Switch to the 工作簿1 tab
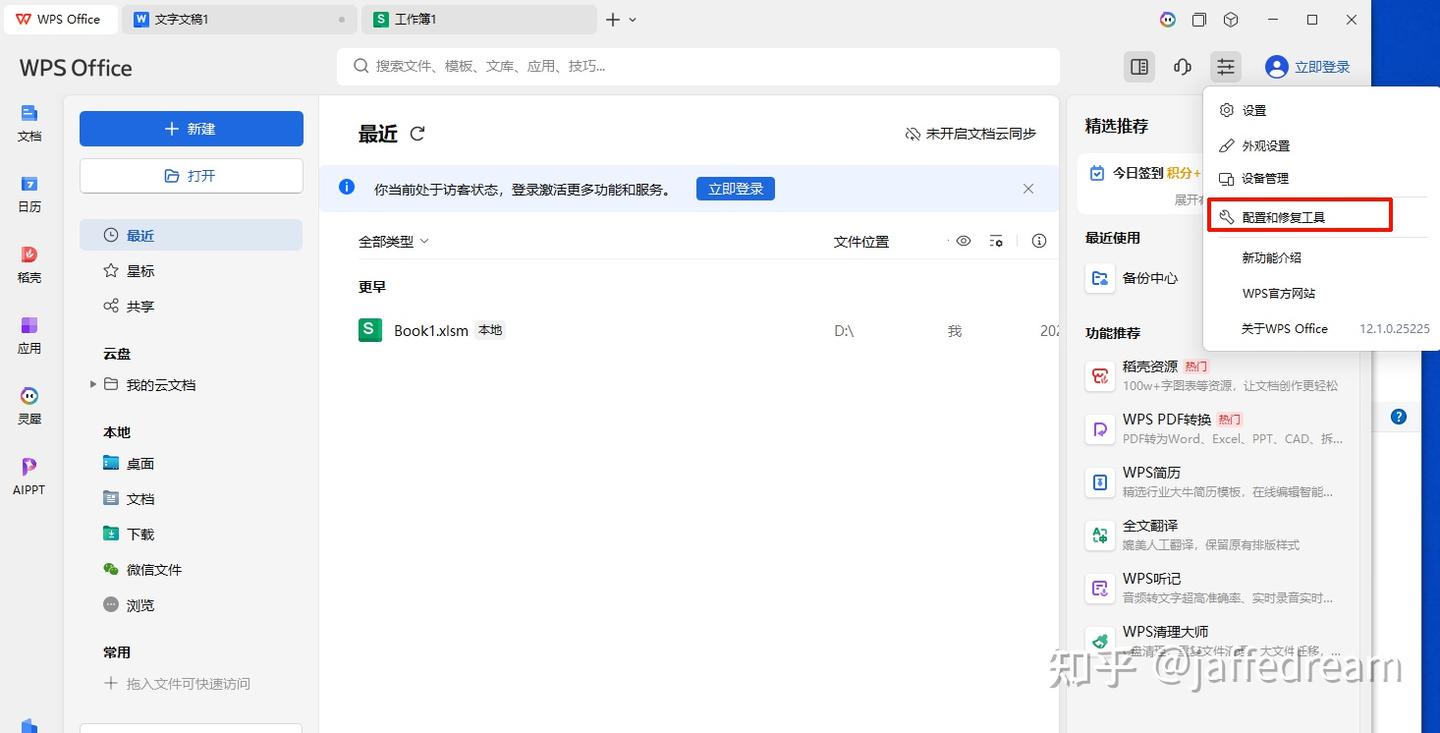Image resolution: width=1440 pixels, height=733 pixels. [x=480, y=19]
